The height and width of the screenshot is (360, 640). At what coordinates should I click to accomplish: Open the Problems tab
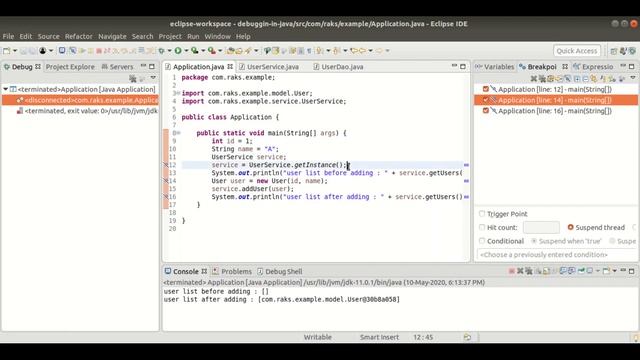point(232,271)
